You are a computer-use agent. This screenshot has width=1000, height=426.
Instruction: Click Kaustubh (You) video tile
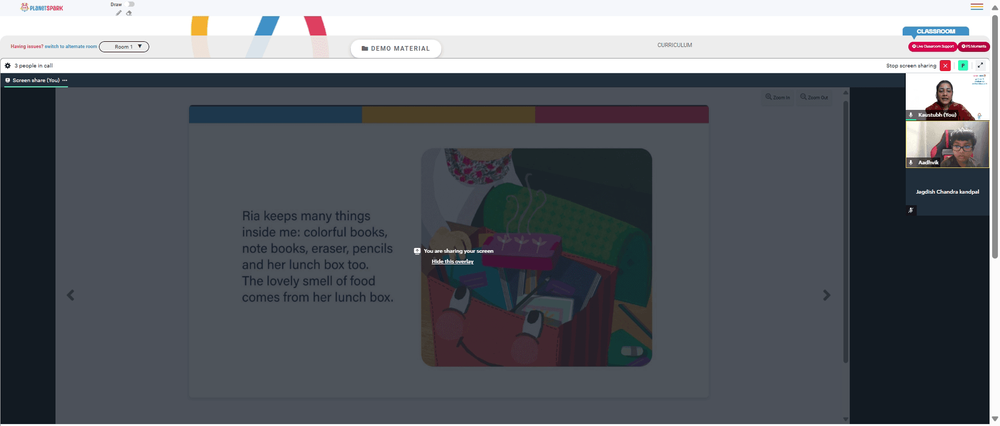click(x=947, y=97)
